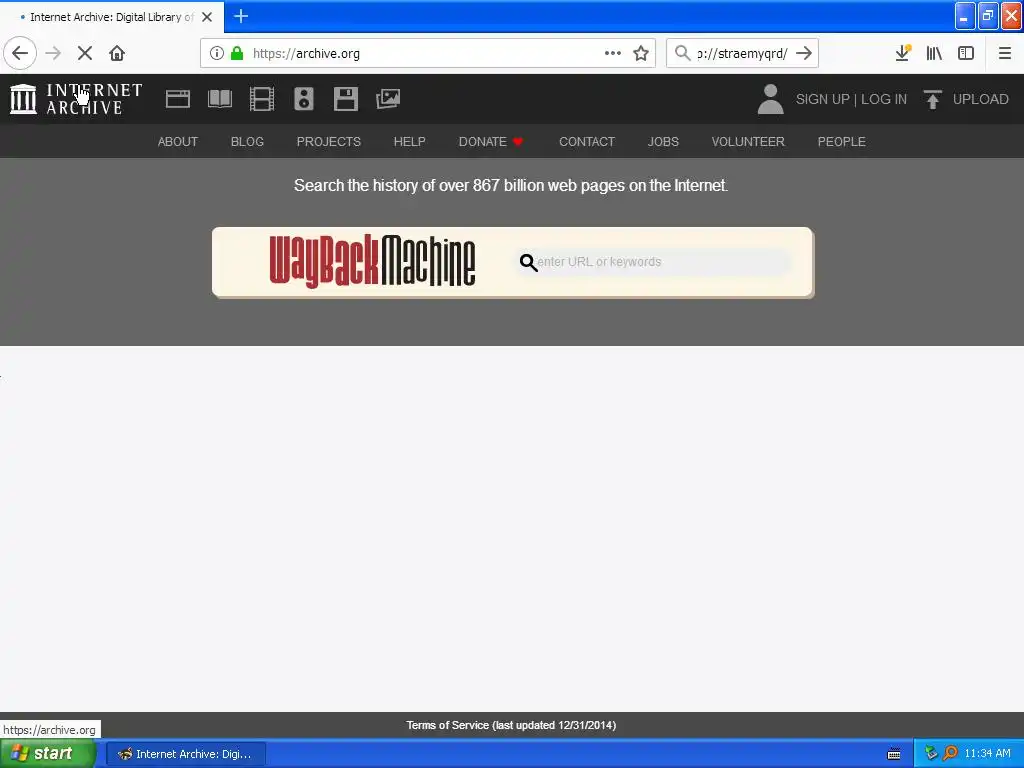1024x768 pixels.
Task: Open page actions three-dots menu
Action: [x=613, y=53]
